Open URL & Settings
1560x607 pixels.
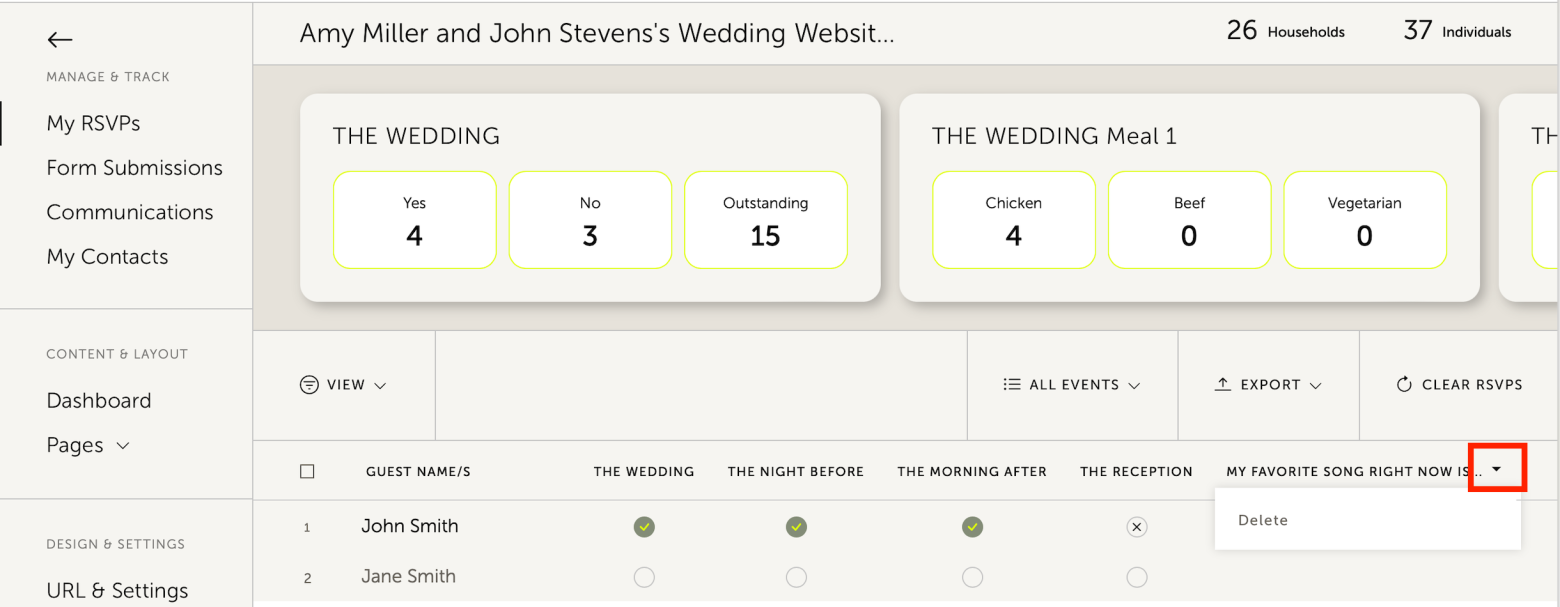tap(117, 590)
